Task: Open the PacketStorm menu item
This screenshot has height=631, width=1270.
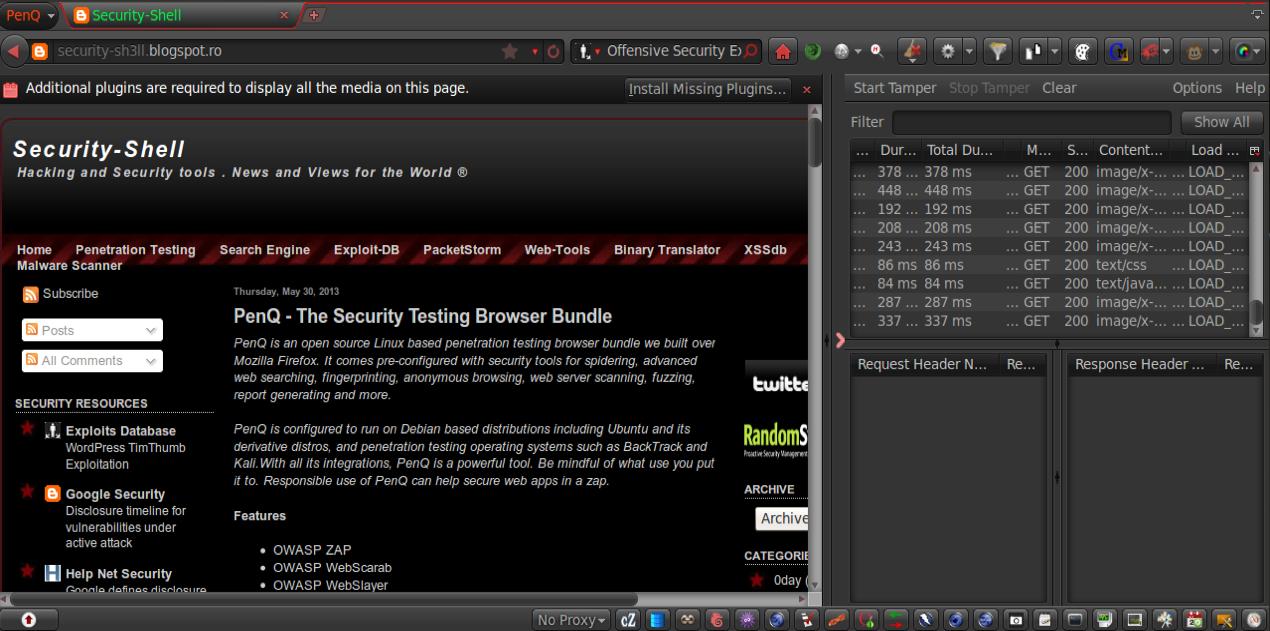Action: (462, 250)
